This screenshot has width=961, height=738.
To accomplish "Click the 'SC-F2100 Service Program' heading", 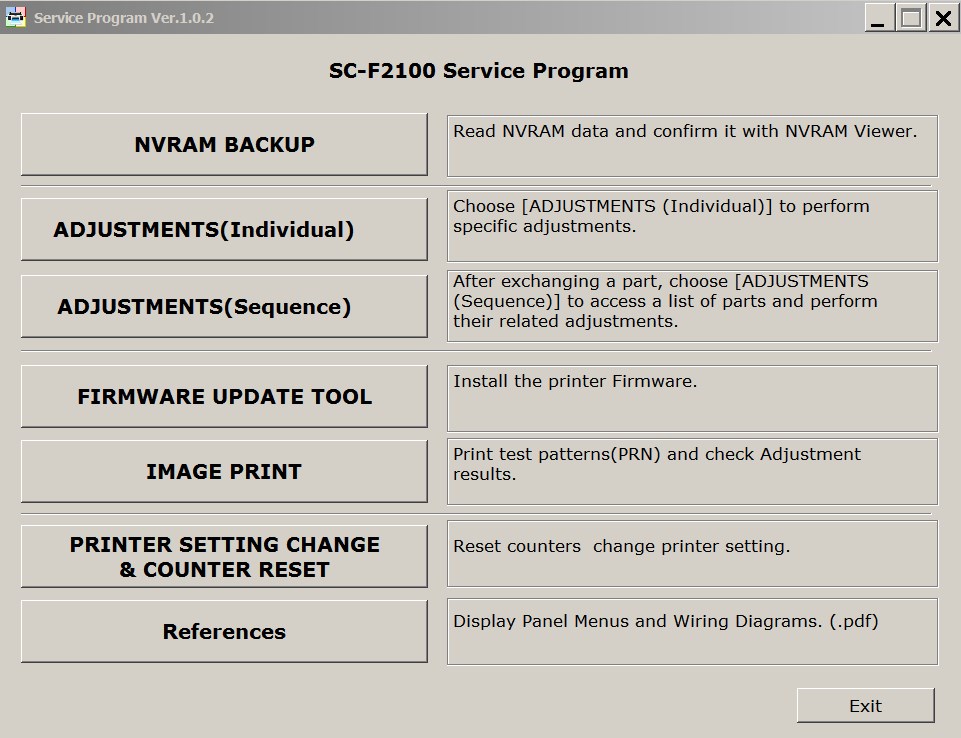I will [479, 70].
